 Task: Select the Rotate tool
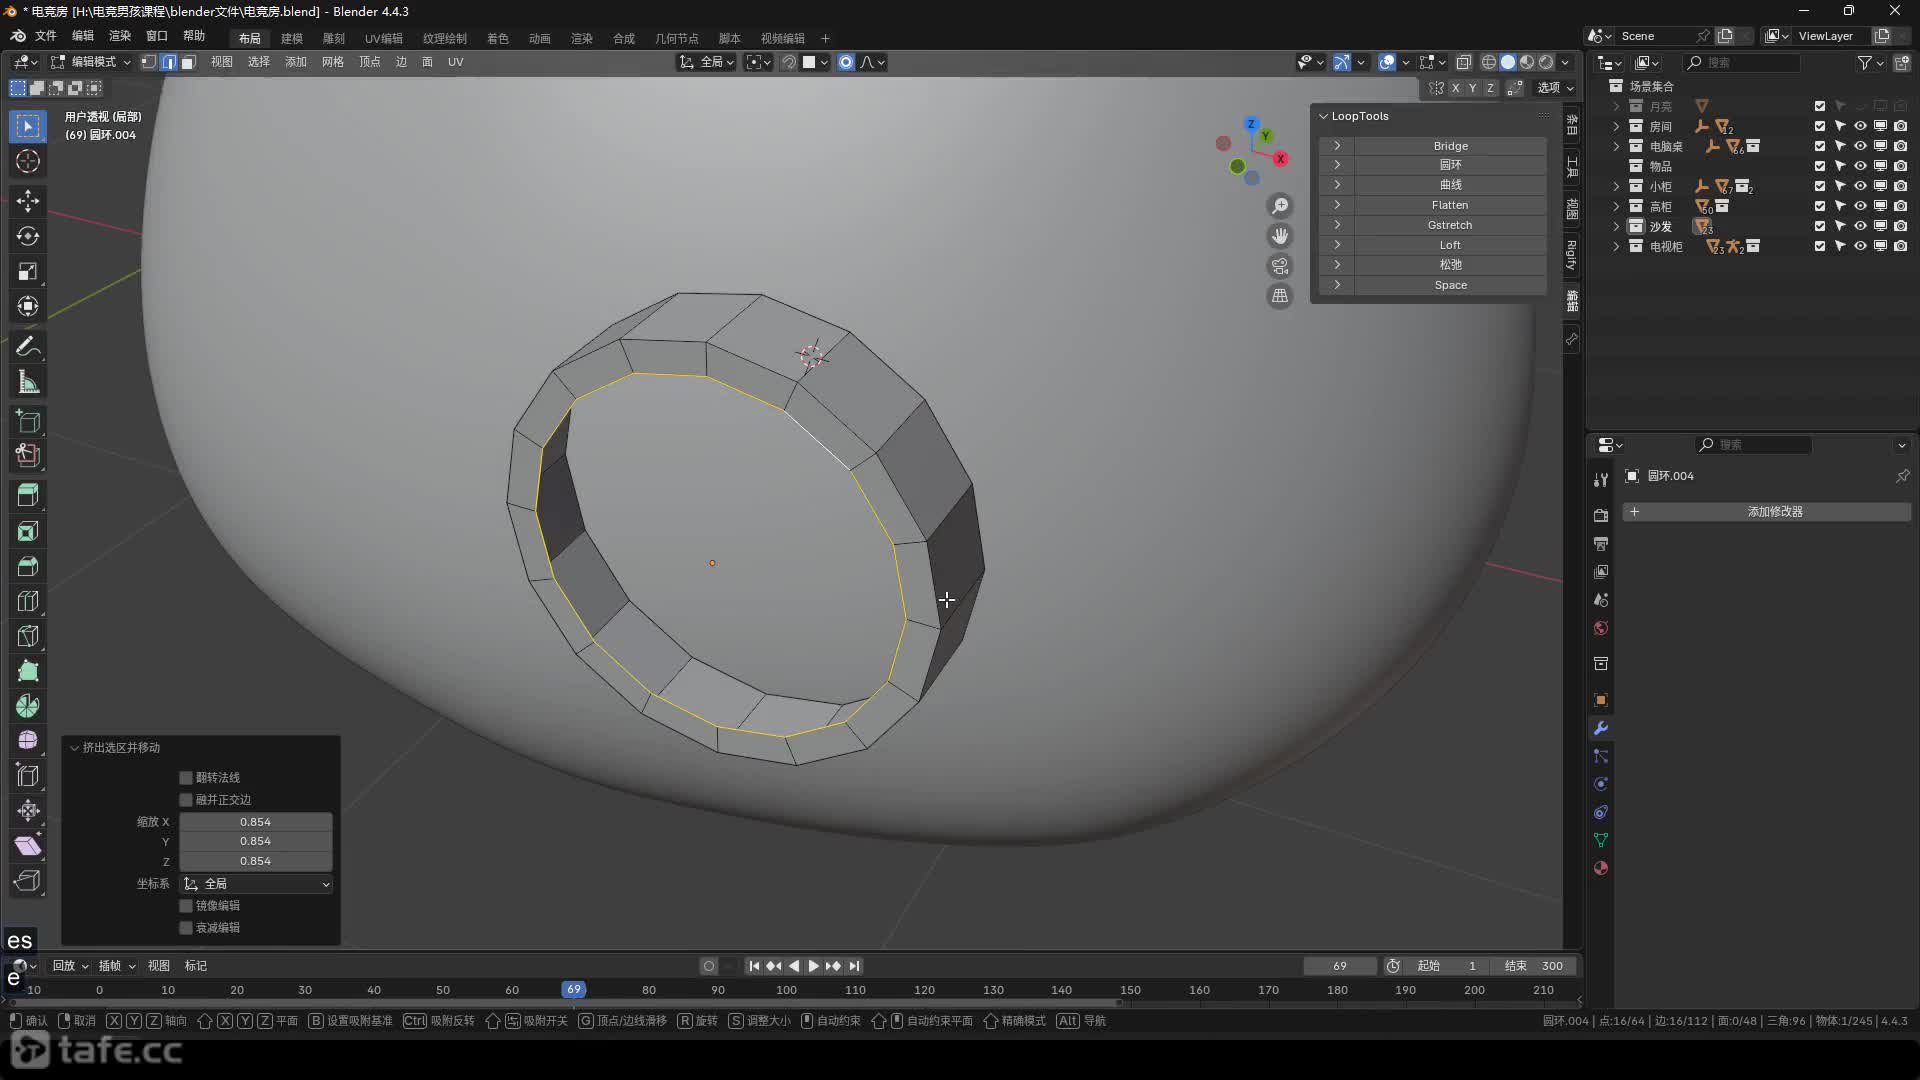(x=28, y=236)
